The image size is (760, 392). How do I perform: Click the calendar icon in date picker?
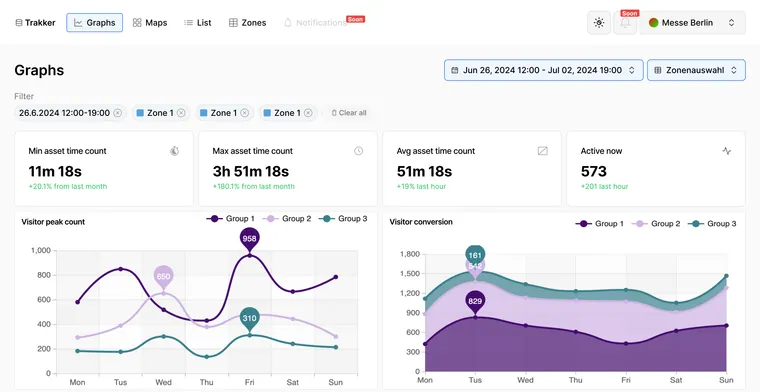[455, 70]
